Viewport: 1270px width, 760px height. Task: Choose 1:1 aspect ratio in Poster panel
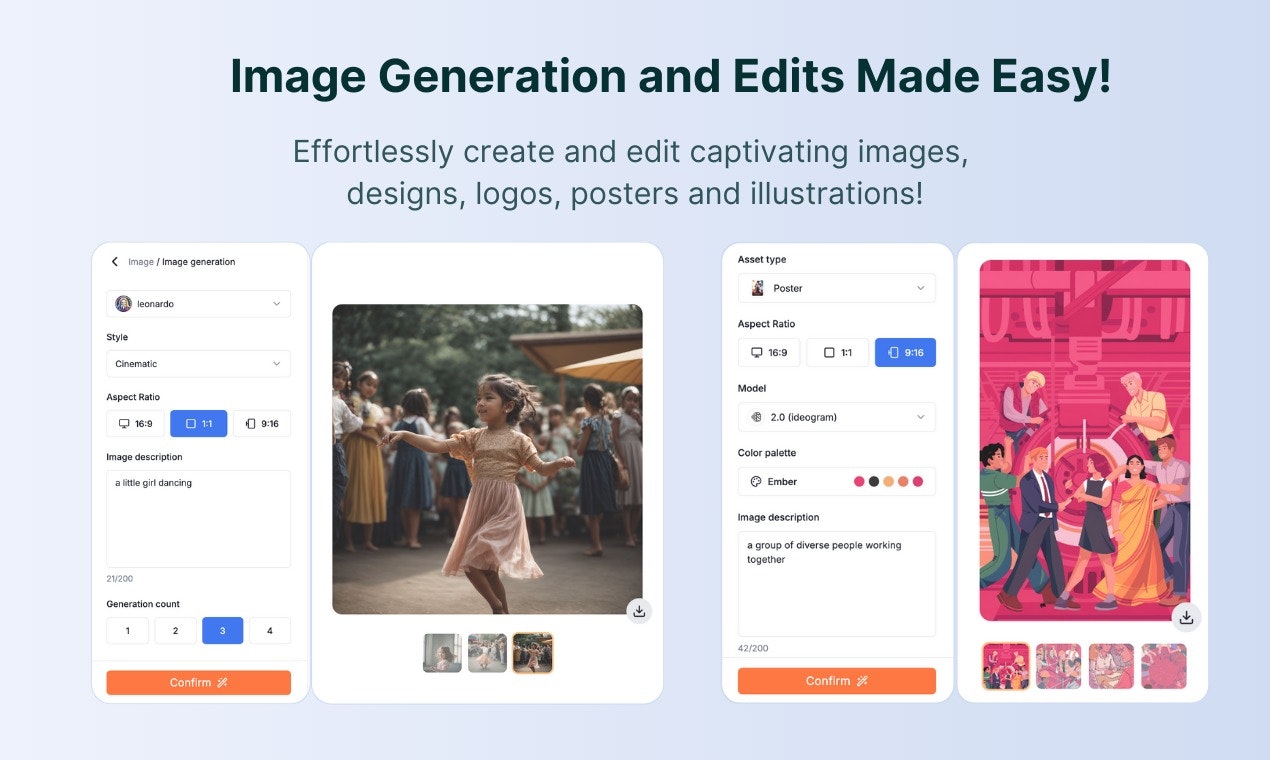coord(837,353)
